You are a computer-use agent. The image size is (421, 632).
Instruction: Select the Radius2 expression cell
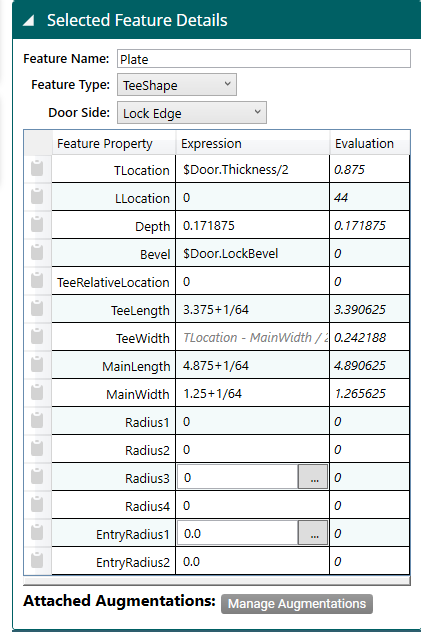(x=252, y=449)
